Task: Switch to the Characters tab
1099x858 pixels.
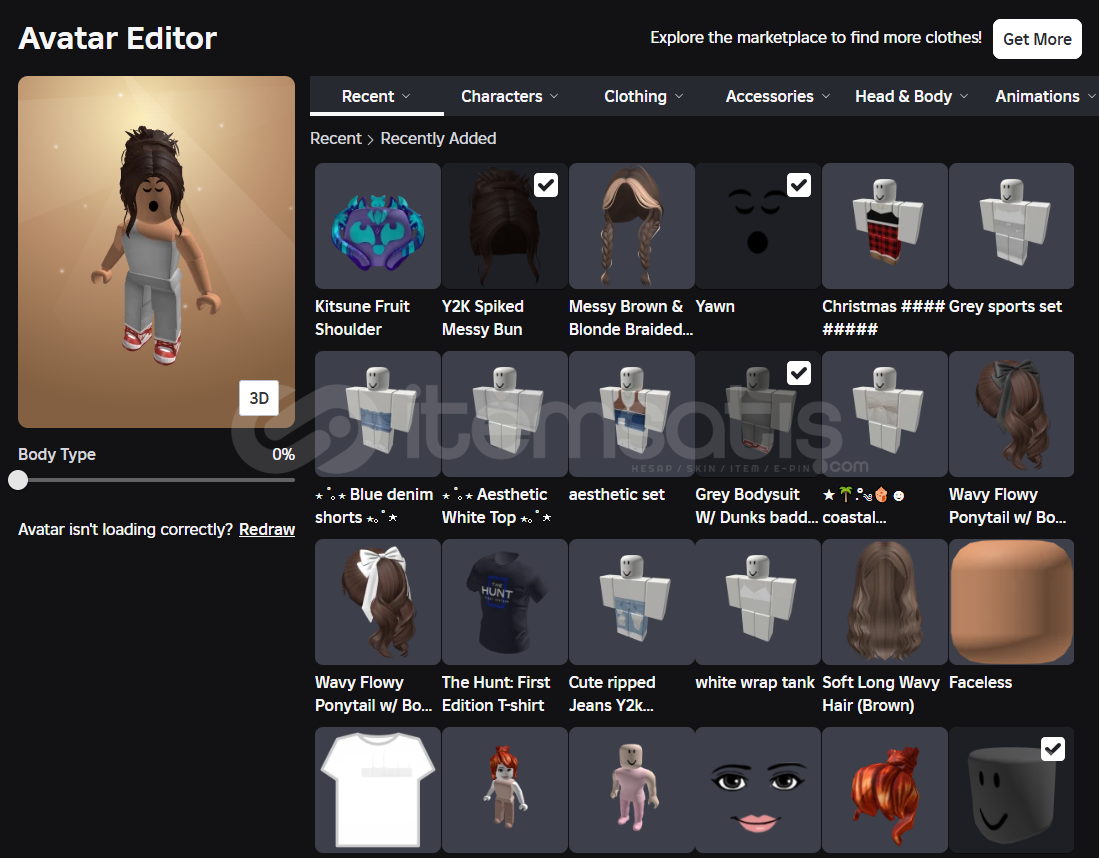Action: point(509,97)
